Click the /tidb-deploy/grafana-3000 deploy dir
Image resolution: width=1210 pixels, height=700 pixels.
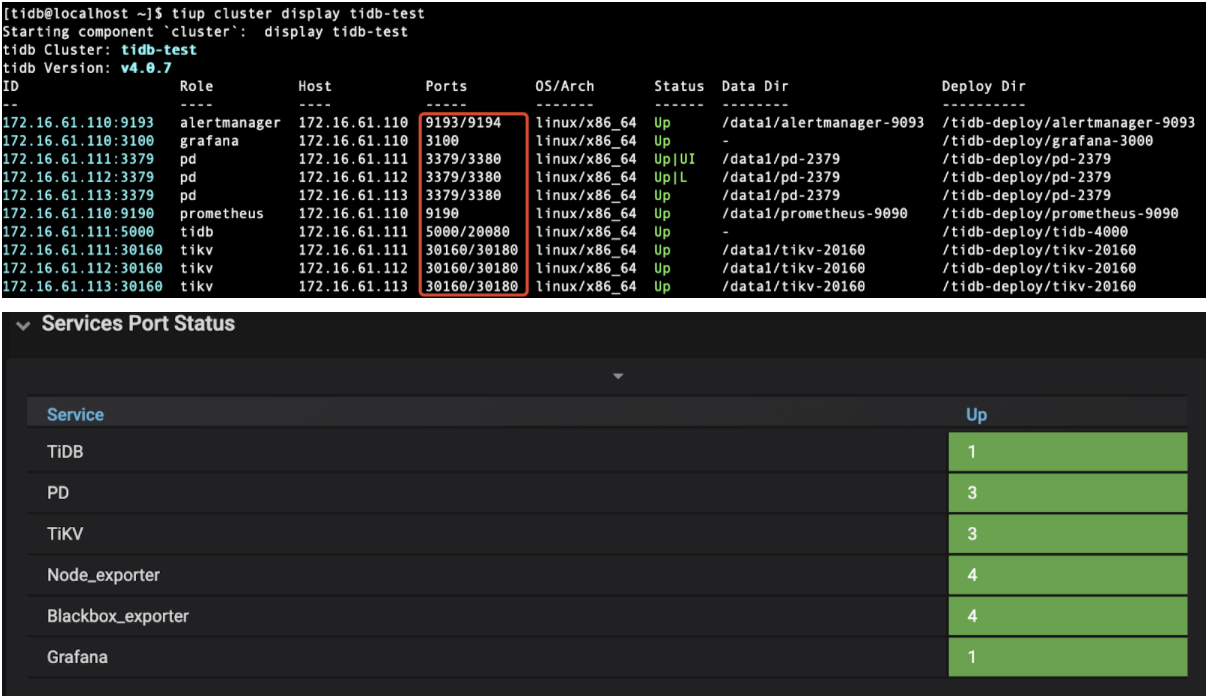point(1048,140)
